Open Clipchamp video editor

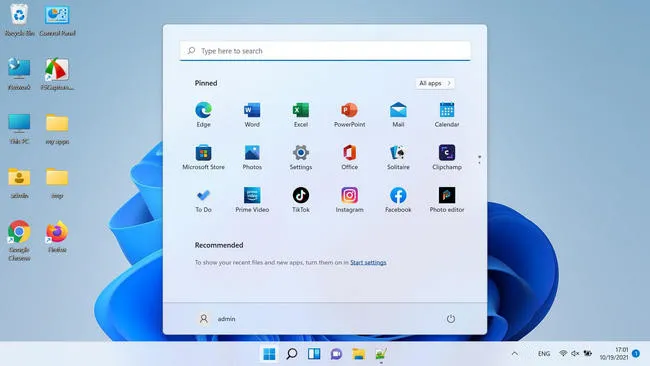tap(447, 157)
